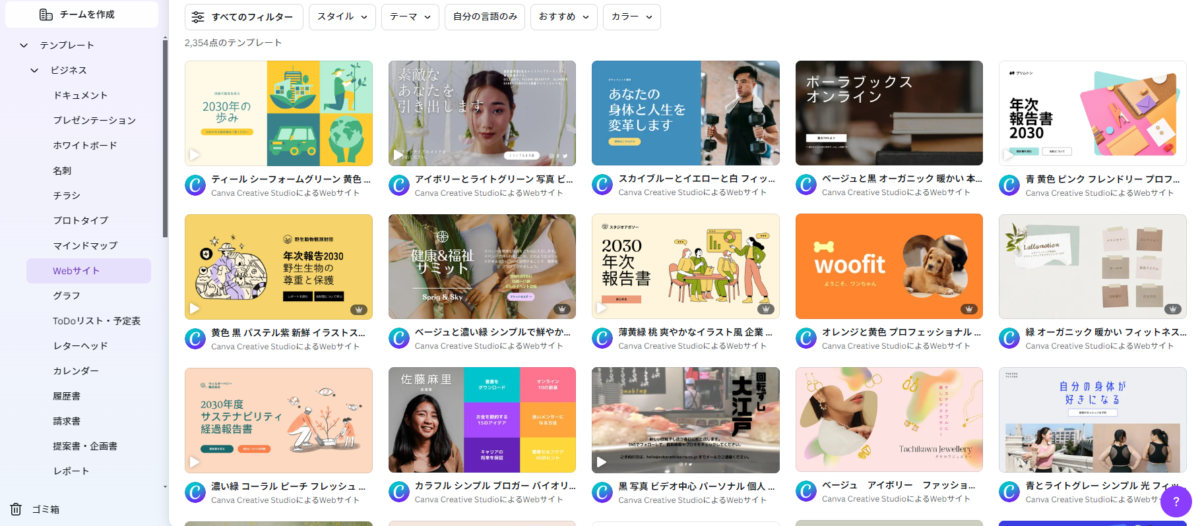Screen dimensions: 1200x526
Task: Click play icon on 大江戸 video template
Action: tap(601, 462)
